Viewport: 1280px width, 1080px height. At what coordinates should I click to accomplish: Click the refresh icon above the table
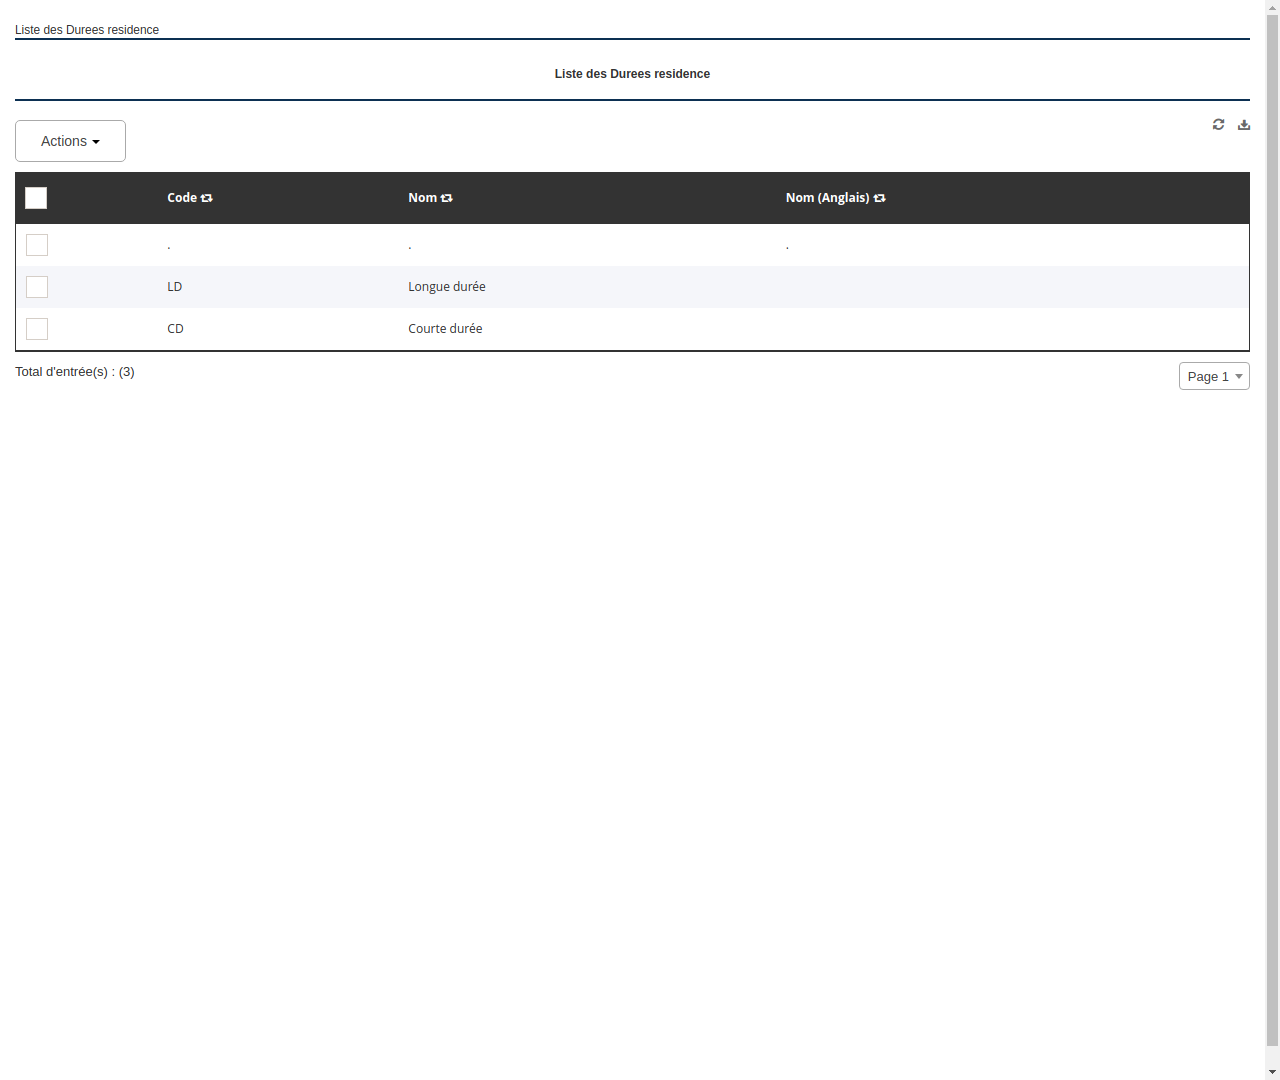(1218, 124)
